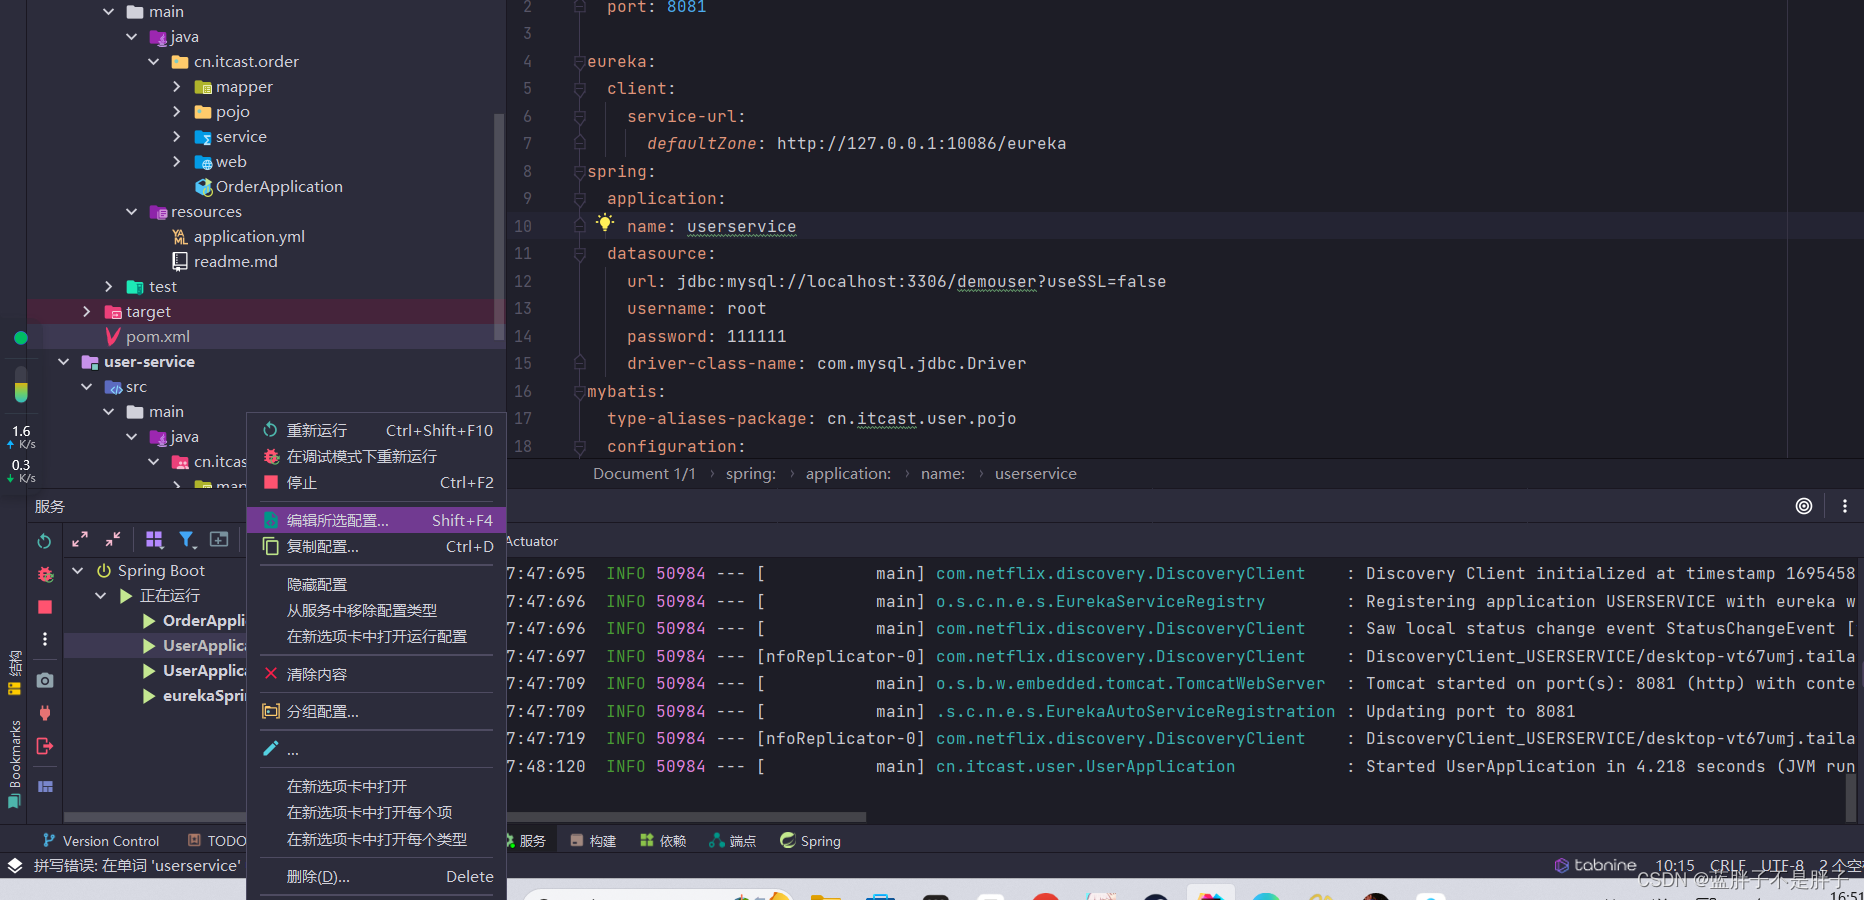Open the Spring tool window tab
The height and width of the screenshot is (900, 1864).
point(810,841)
